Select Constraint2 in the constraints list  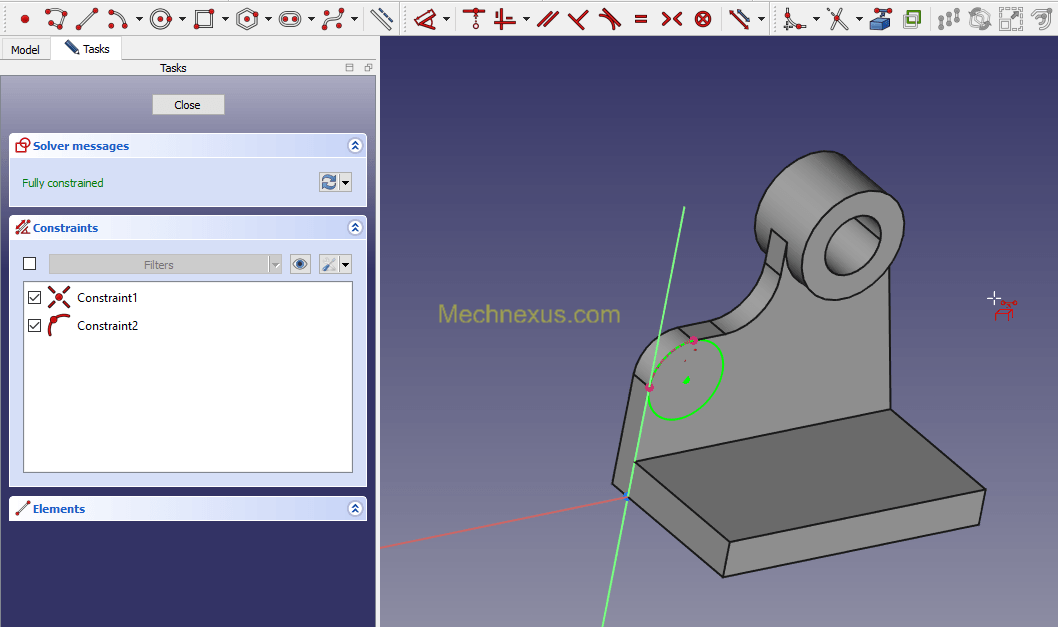107,325
